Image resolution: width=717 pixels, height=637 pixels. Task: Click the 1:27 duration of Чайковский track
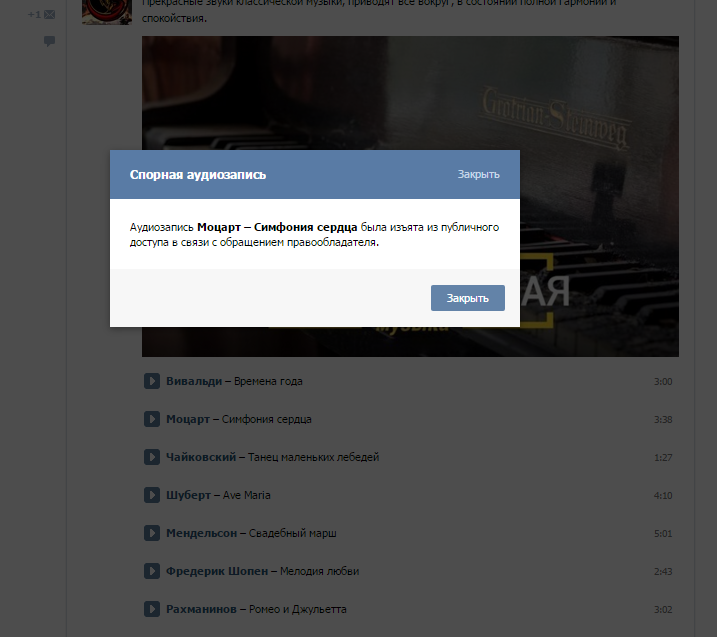click(663, 457)
